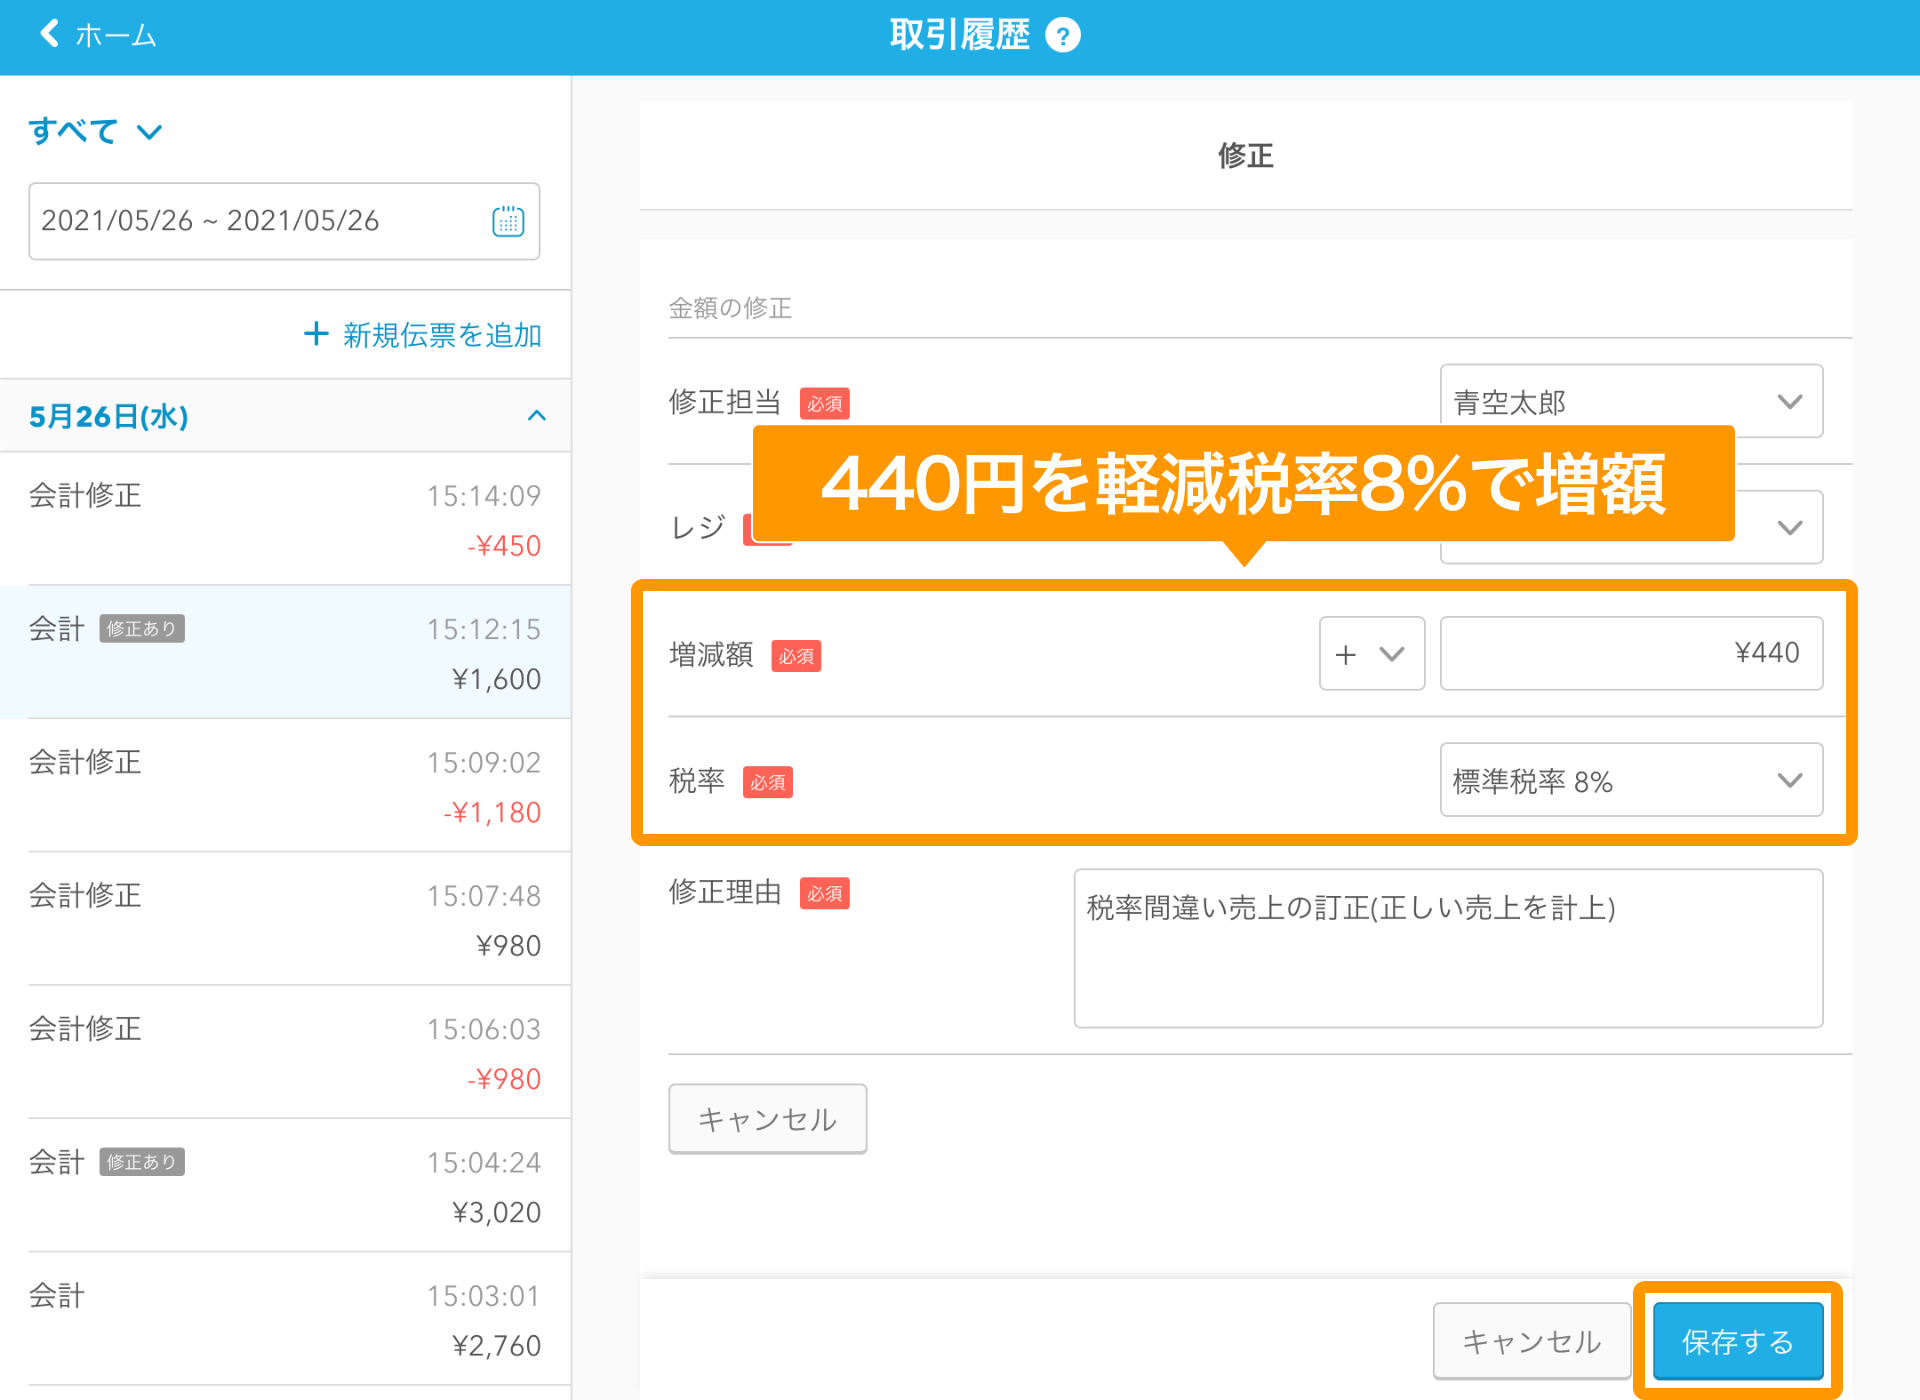This screenshot has height=1400, width=1920.
Task: Select the 会計 entry at 15:12:15
Action: point(285,652)
